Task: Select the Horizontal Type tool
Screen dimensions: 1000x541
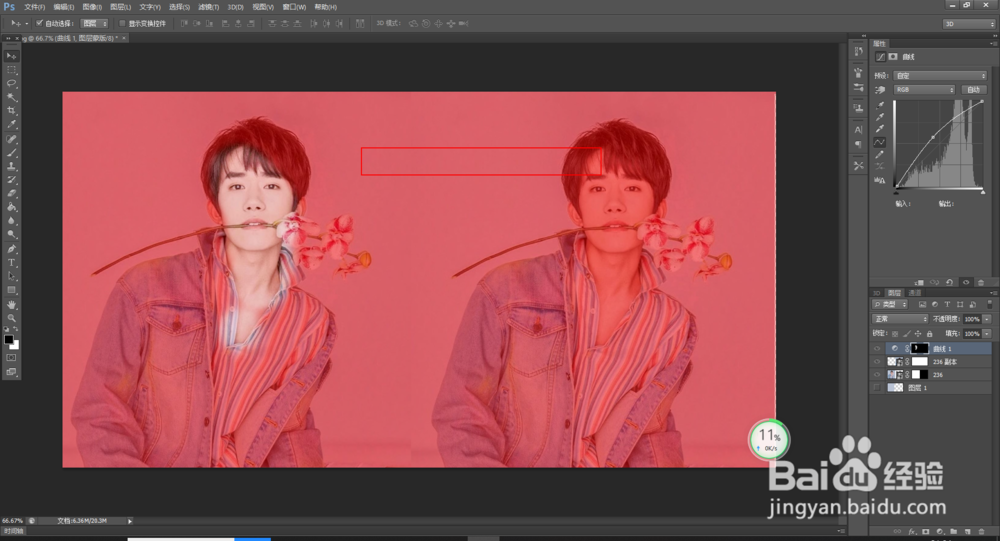Action: tap(11, 263)
